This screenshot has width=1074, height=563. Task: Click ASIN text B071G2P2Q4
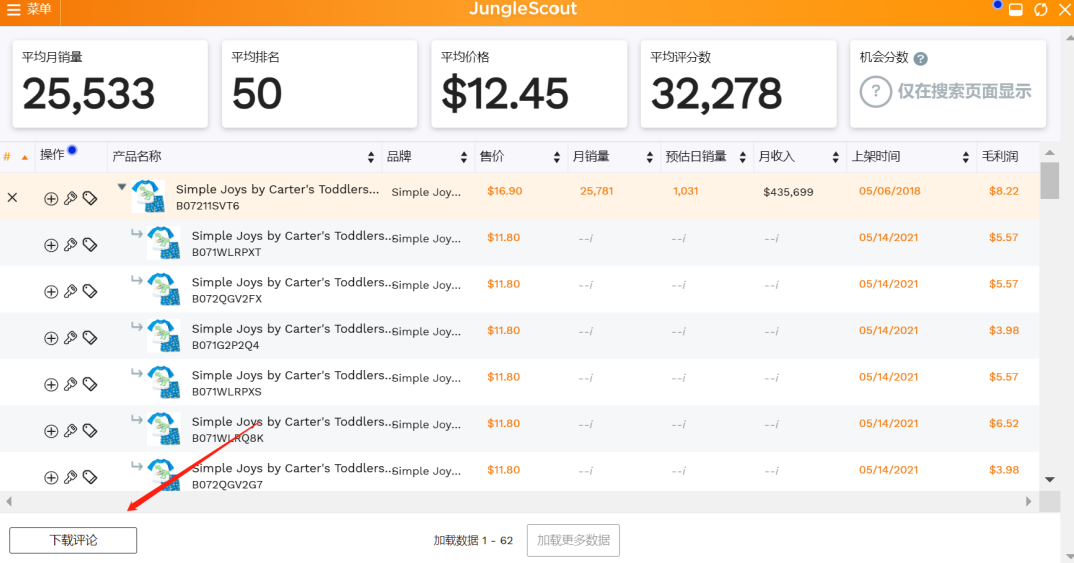click(x=225, y=345)
